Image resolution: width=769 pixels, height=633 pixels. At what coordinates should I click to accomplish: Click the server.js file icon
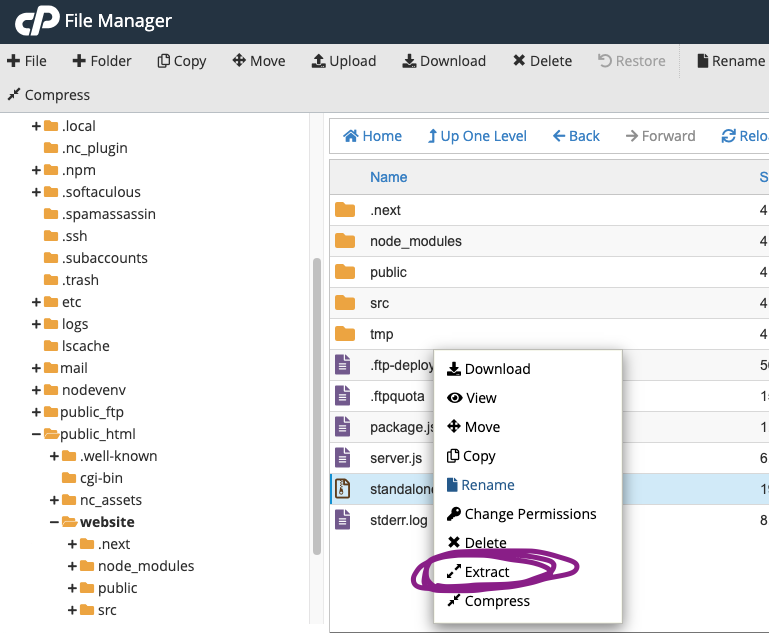click(343, 457)
